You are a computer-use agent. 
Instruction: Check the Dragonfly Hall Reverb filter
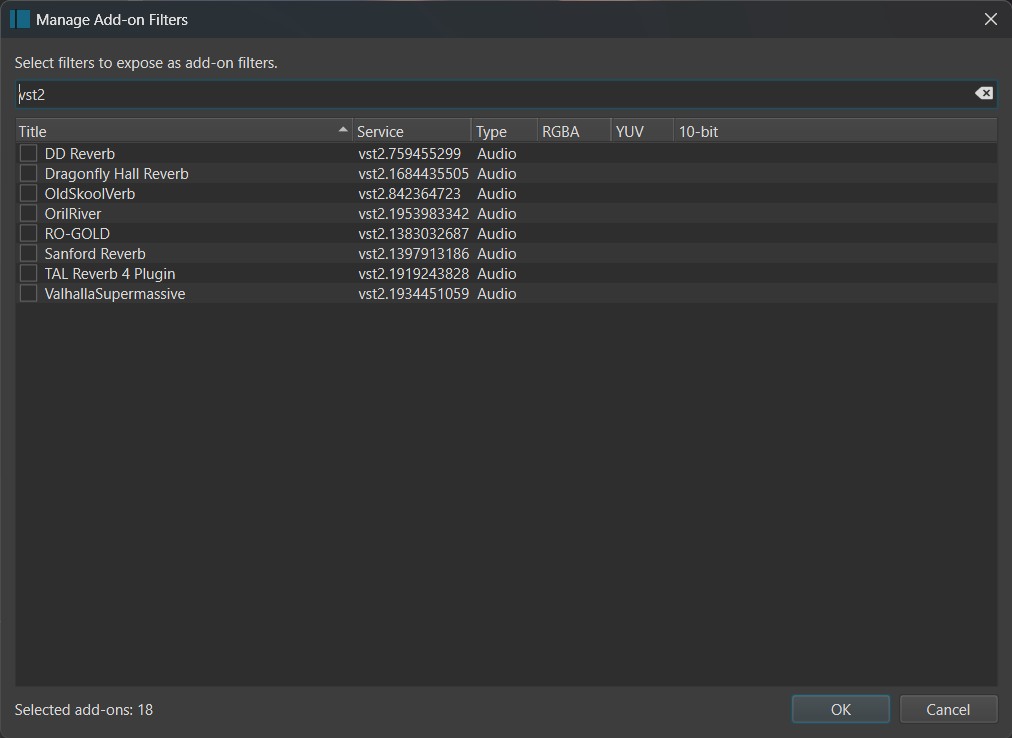tap(28, 174)
